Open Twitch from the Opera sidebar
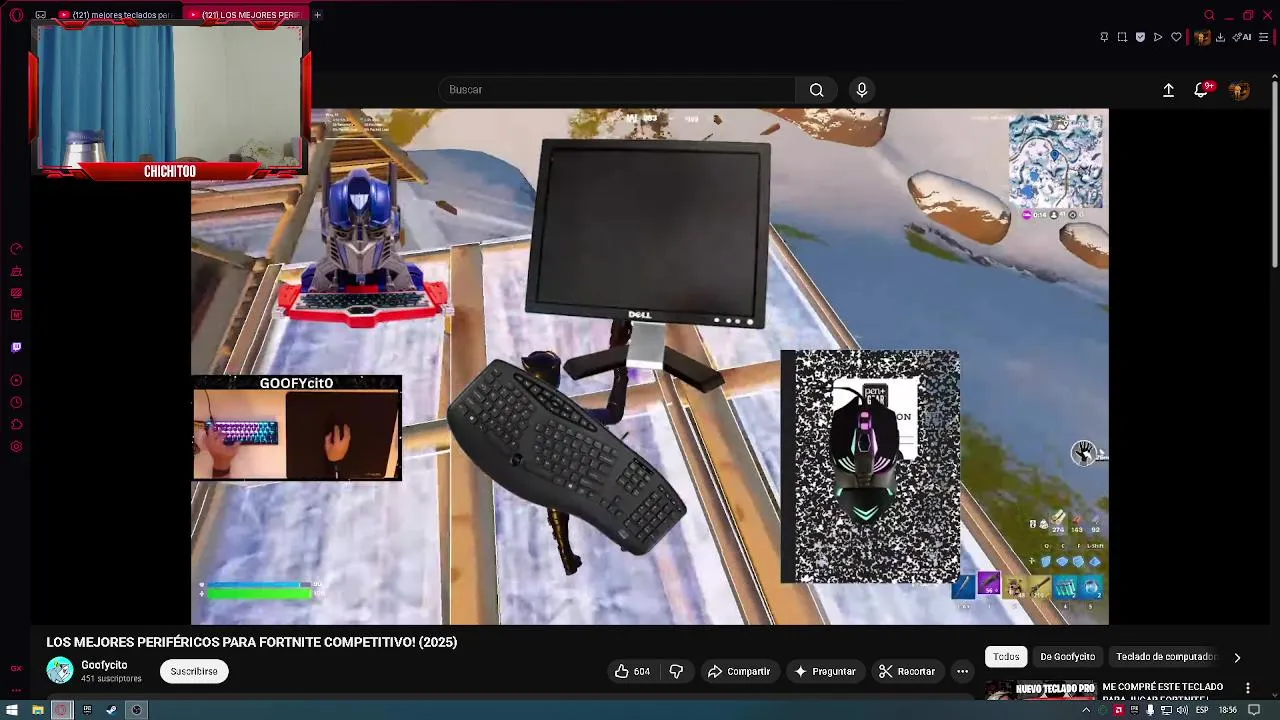Viewport: 1280px width, 720px height. click(16, 347)
